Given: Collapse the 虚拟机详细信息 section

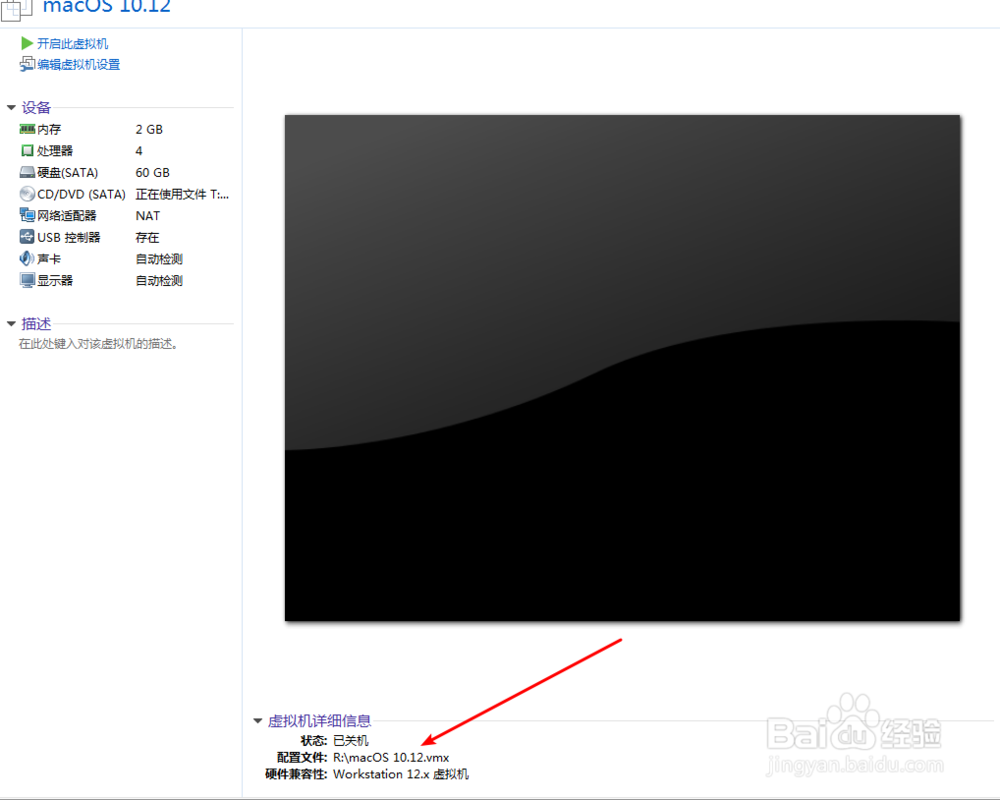Looking at the screenshot, I should (258, 721).
